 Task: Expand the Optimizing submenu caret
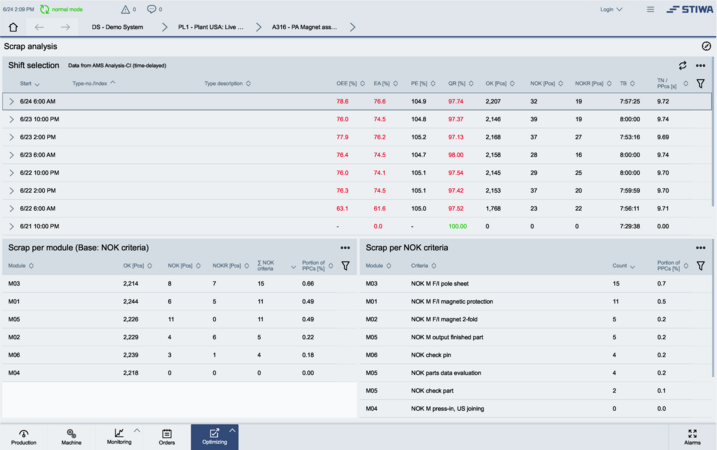coord(232,430)
